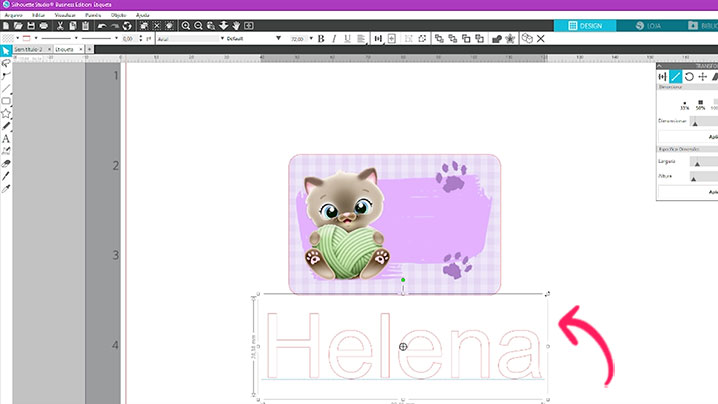Image resolution: width=718 pixels, height=404 pixels.
Task: Open the Arquivo menu
Action: click(x=13, y=15)
